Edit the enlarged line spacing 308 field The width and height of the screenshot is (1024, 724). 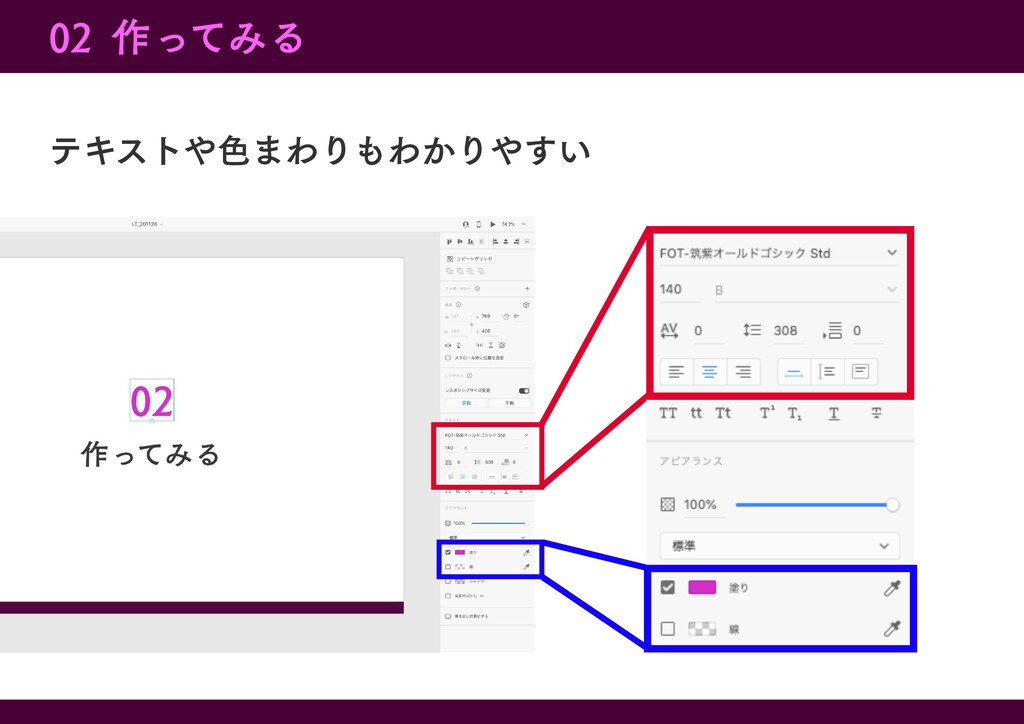(x=788, y=330)
